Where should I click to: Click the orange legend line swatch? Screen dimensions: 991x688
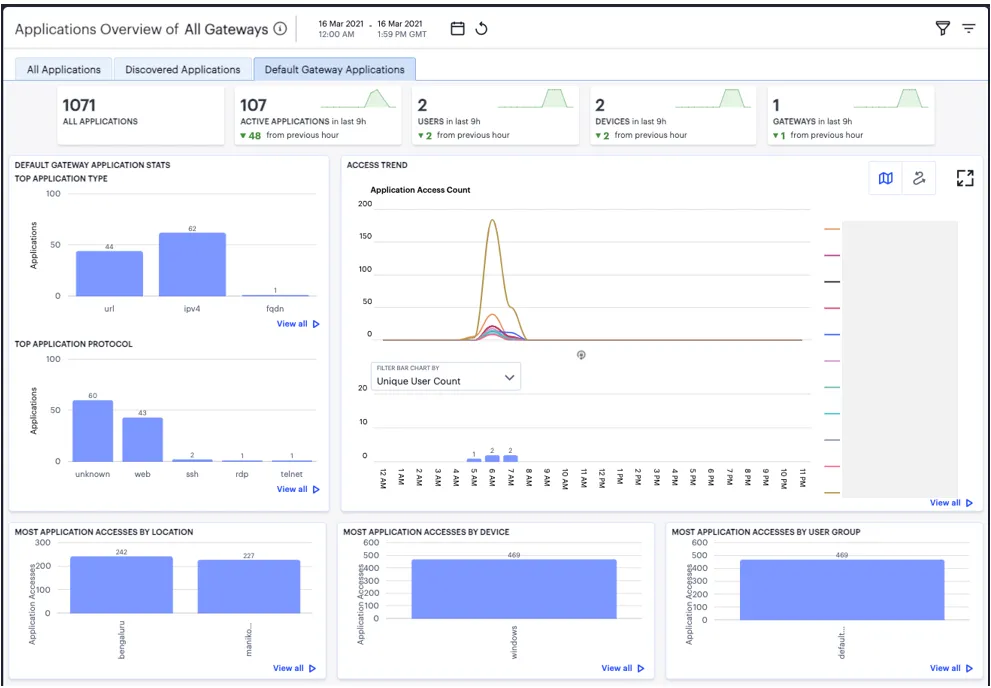coord(832,229)
